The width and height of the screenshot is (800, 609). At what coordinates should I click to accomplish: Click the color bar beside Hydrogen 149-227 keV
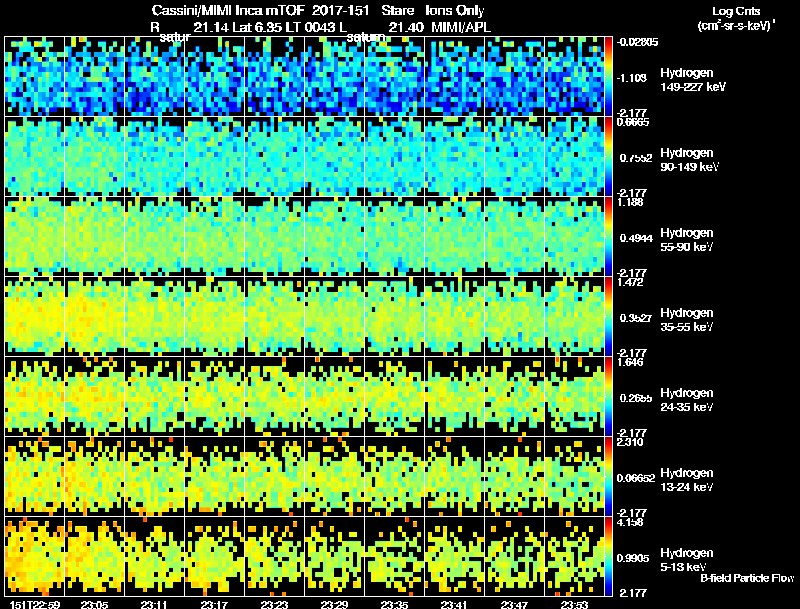click(608, 77)
